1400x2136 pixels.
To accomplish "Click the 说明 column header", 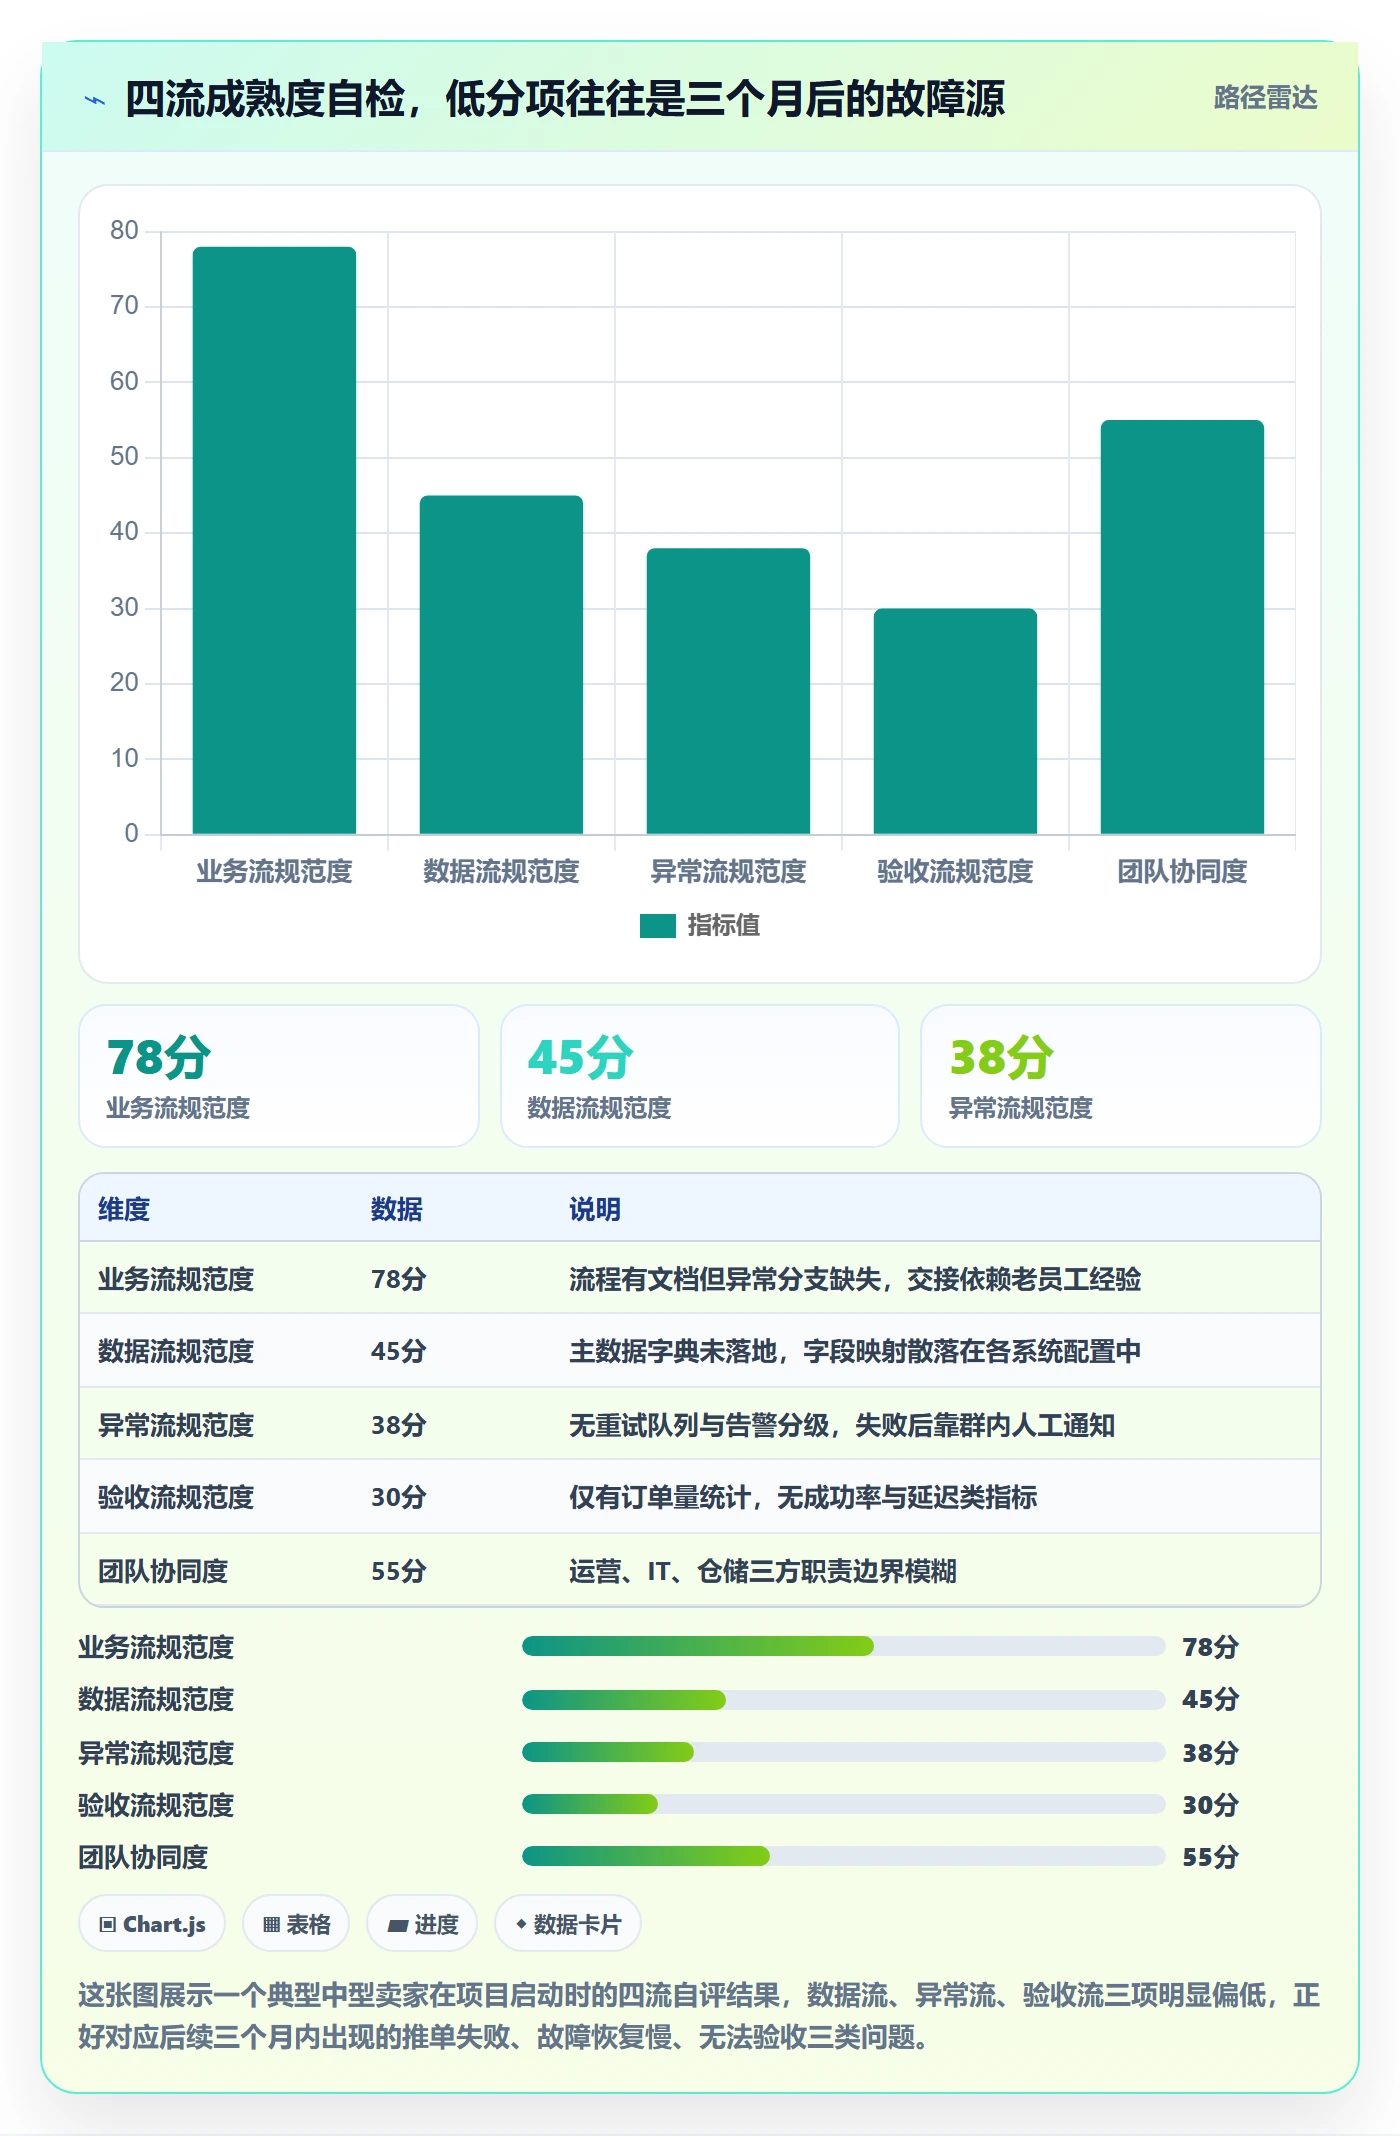I will tap(595, 1209).
